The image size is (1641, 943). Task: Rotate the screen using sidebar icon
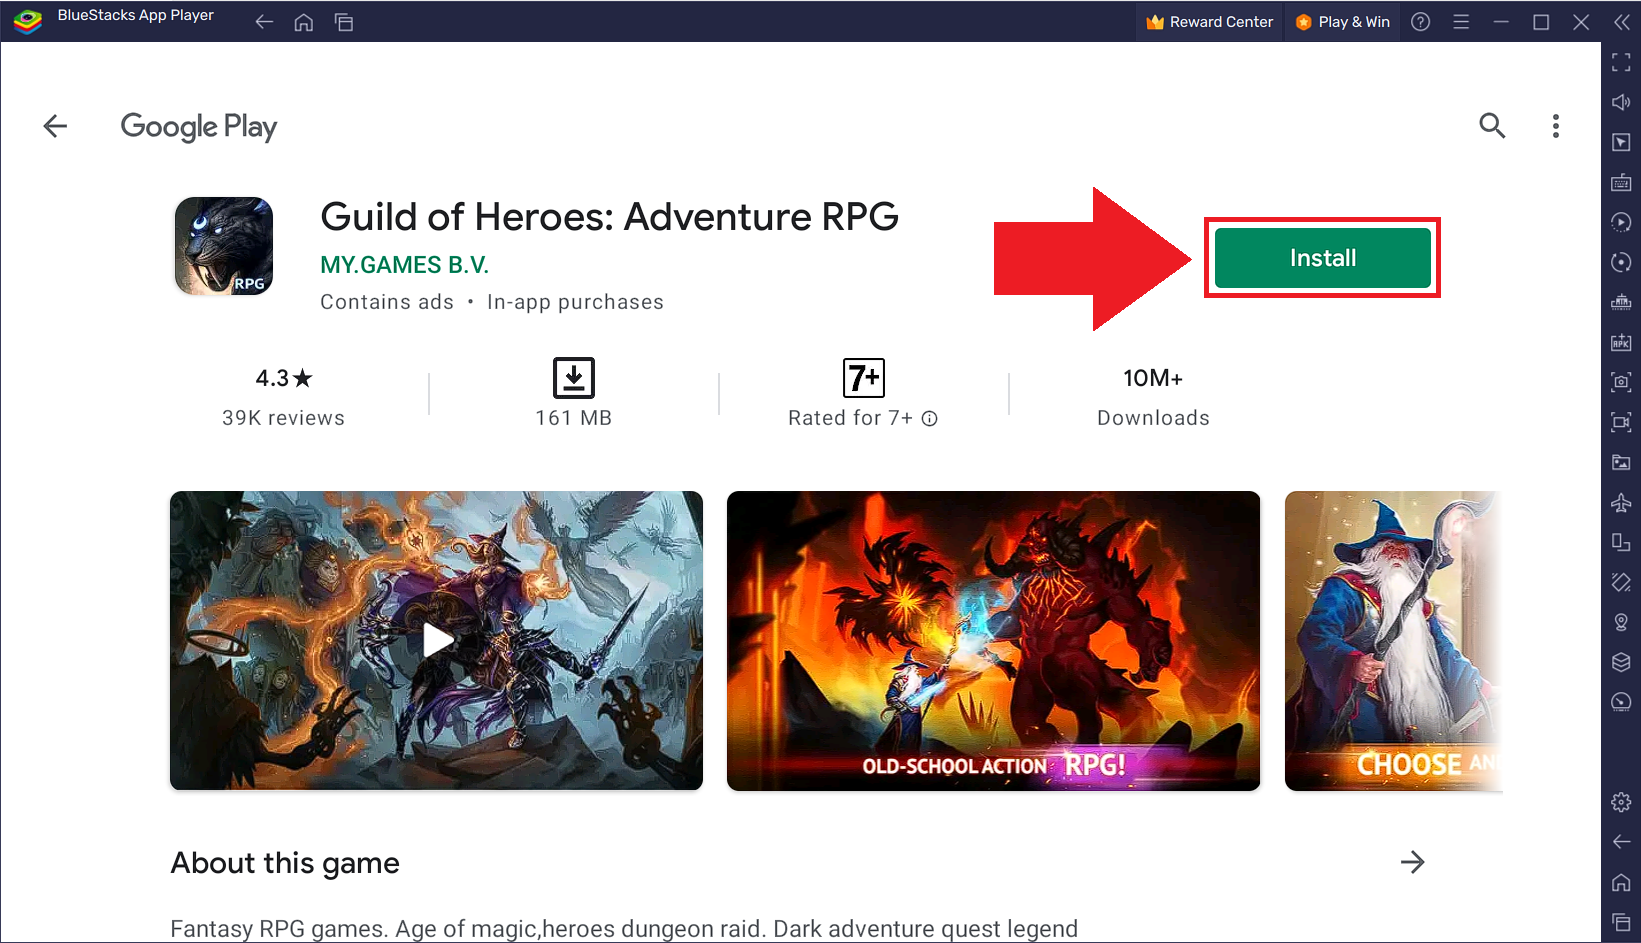pyautogui.click(x=1621, y=582)
